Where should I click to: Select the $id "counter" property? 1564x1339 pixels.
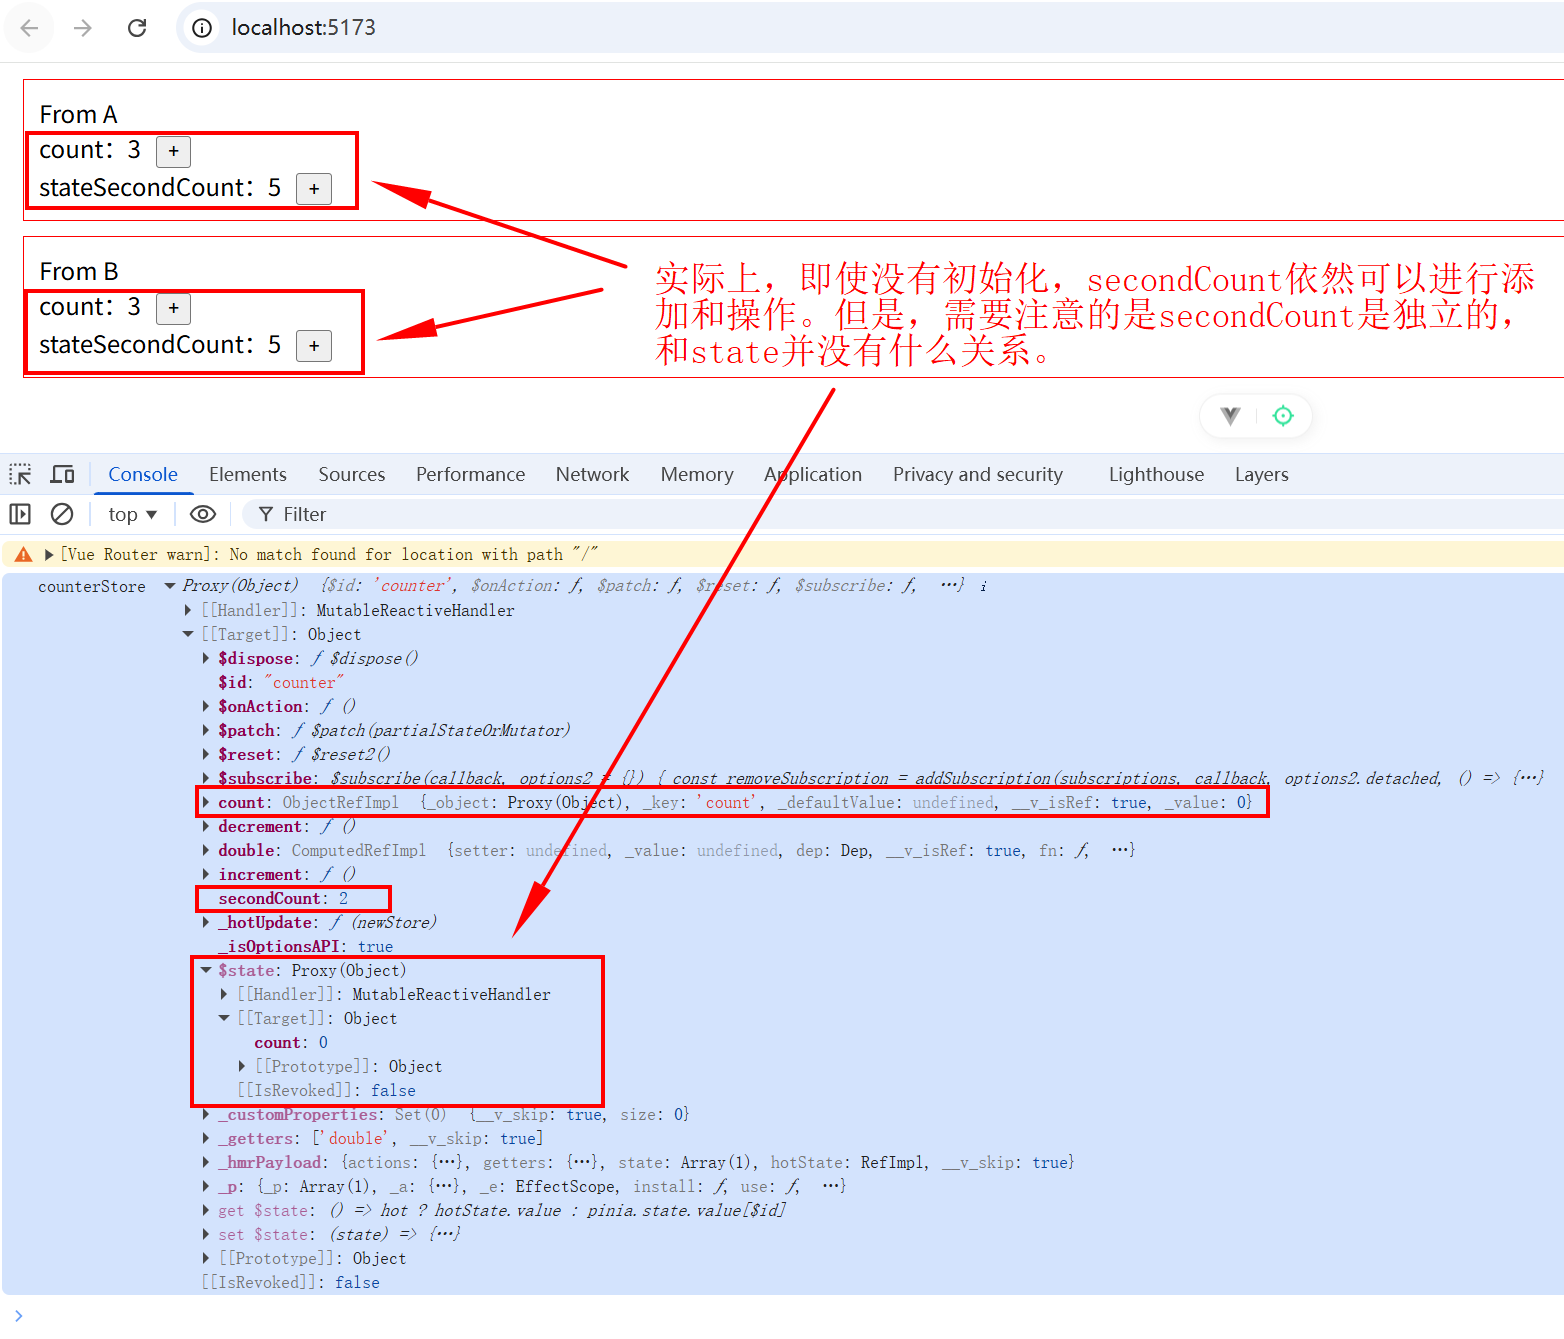click(x=281, y=682)
